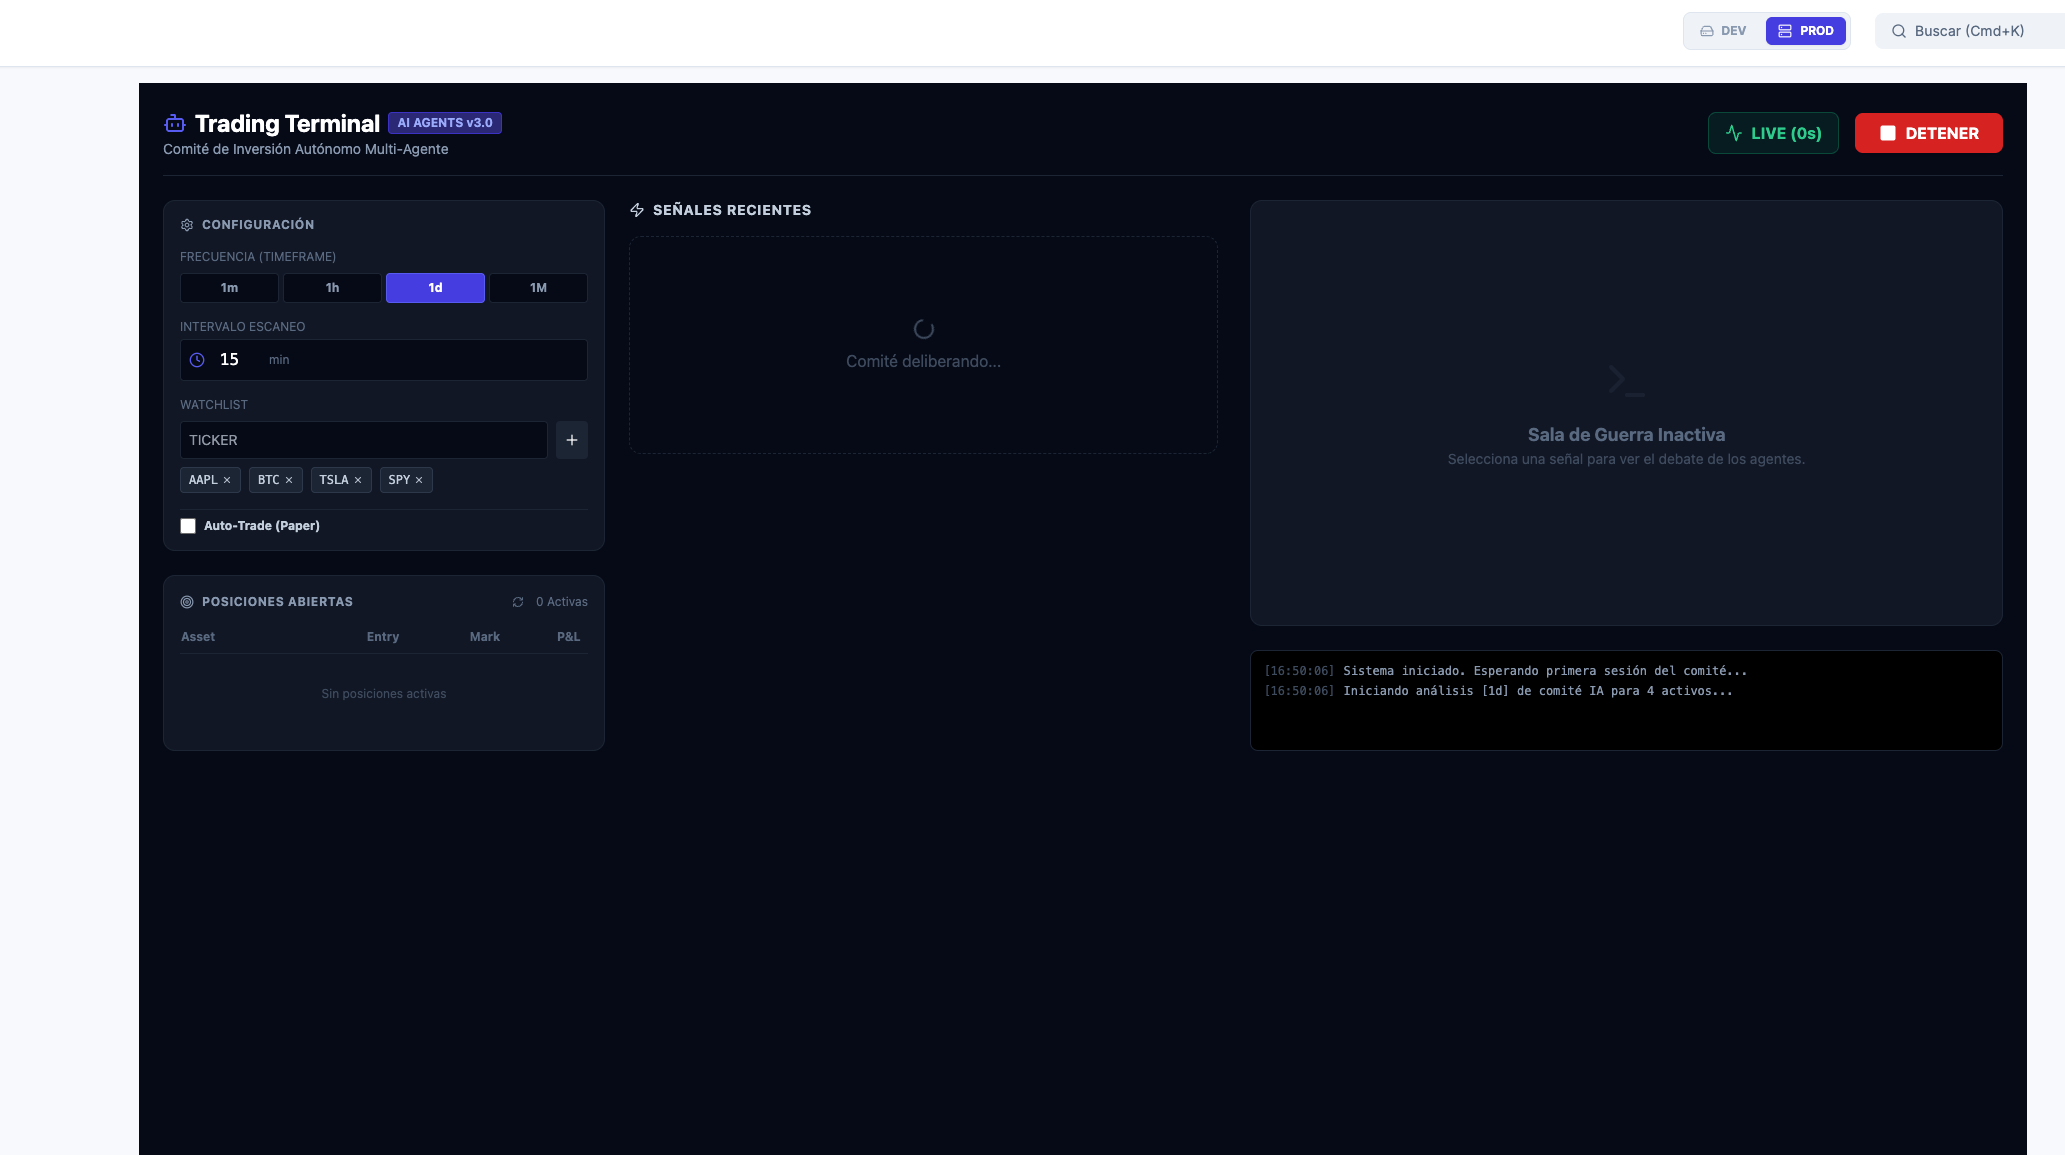
Task: Click the refresh icon near 0 Activas
Action: click(x=518, y=601)
